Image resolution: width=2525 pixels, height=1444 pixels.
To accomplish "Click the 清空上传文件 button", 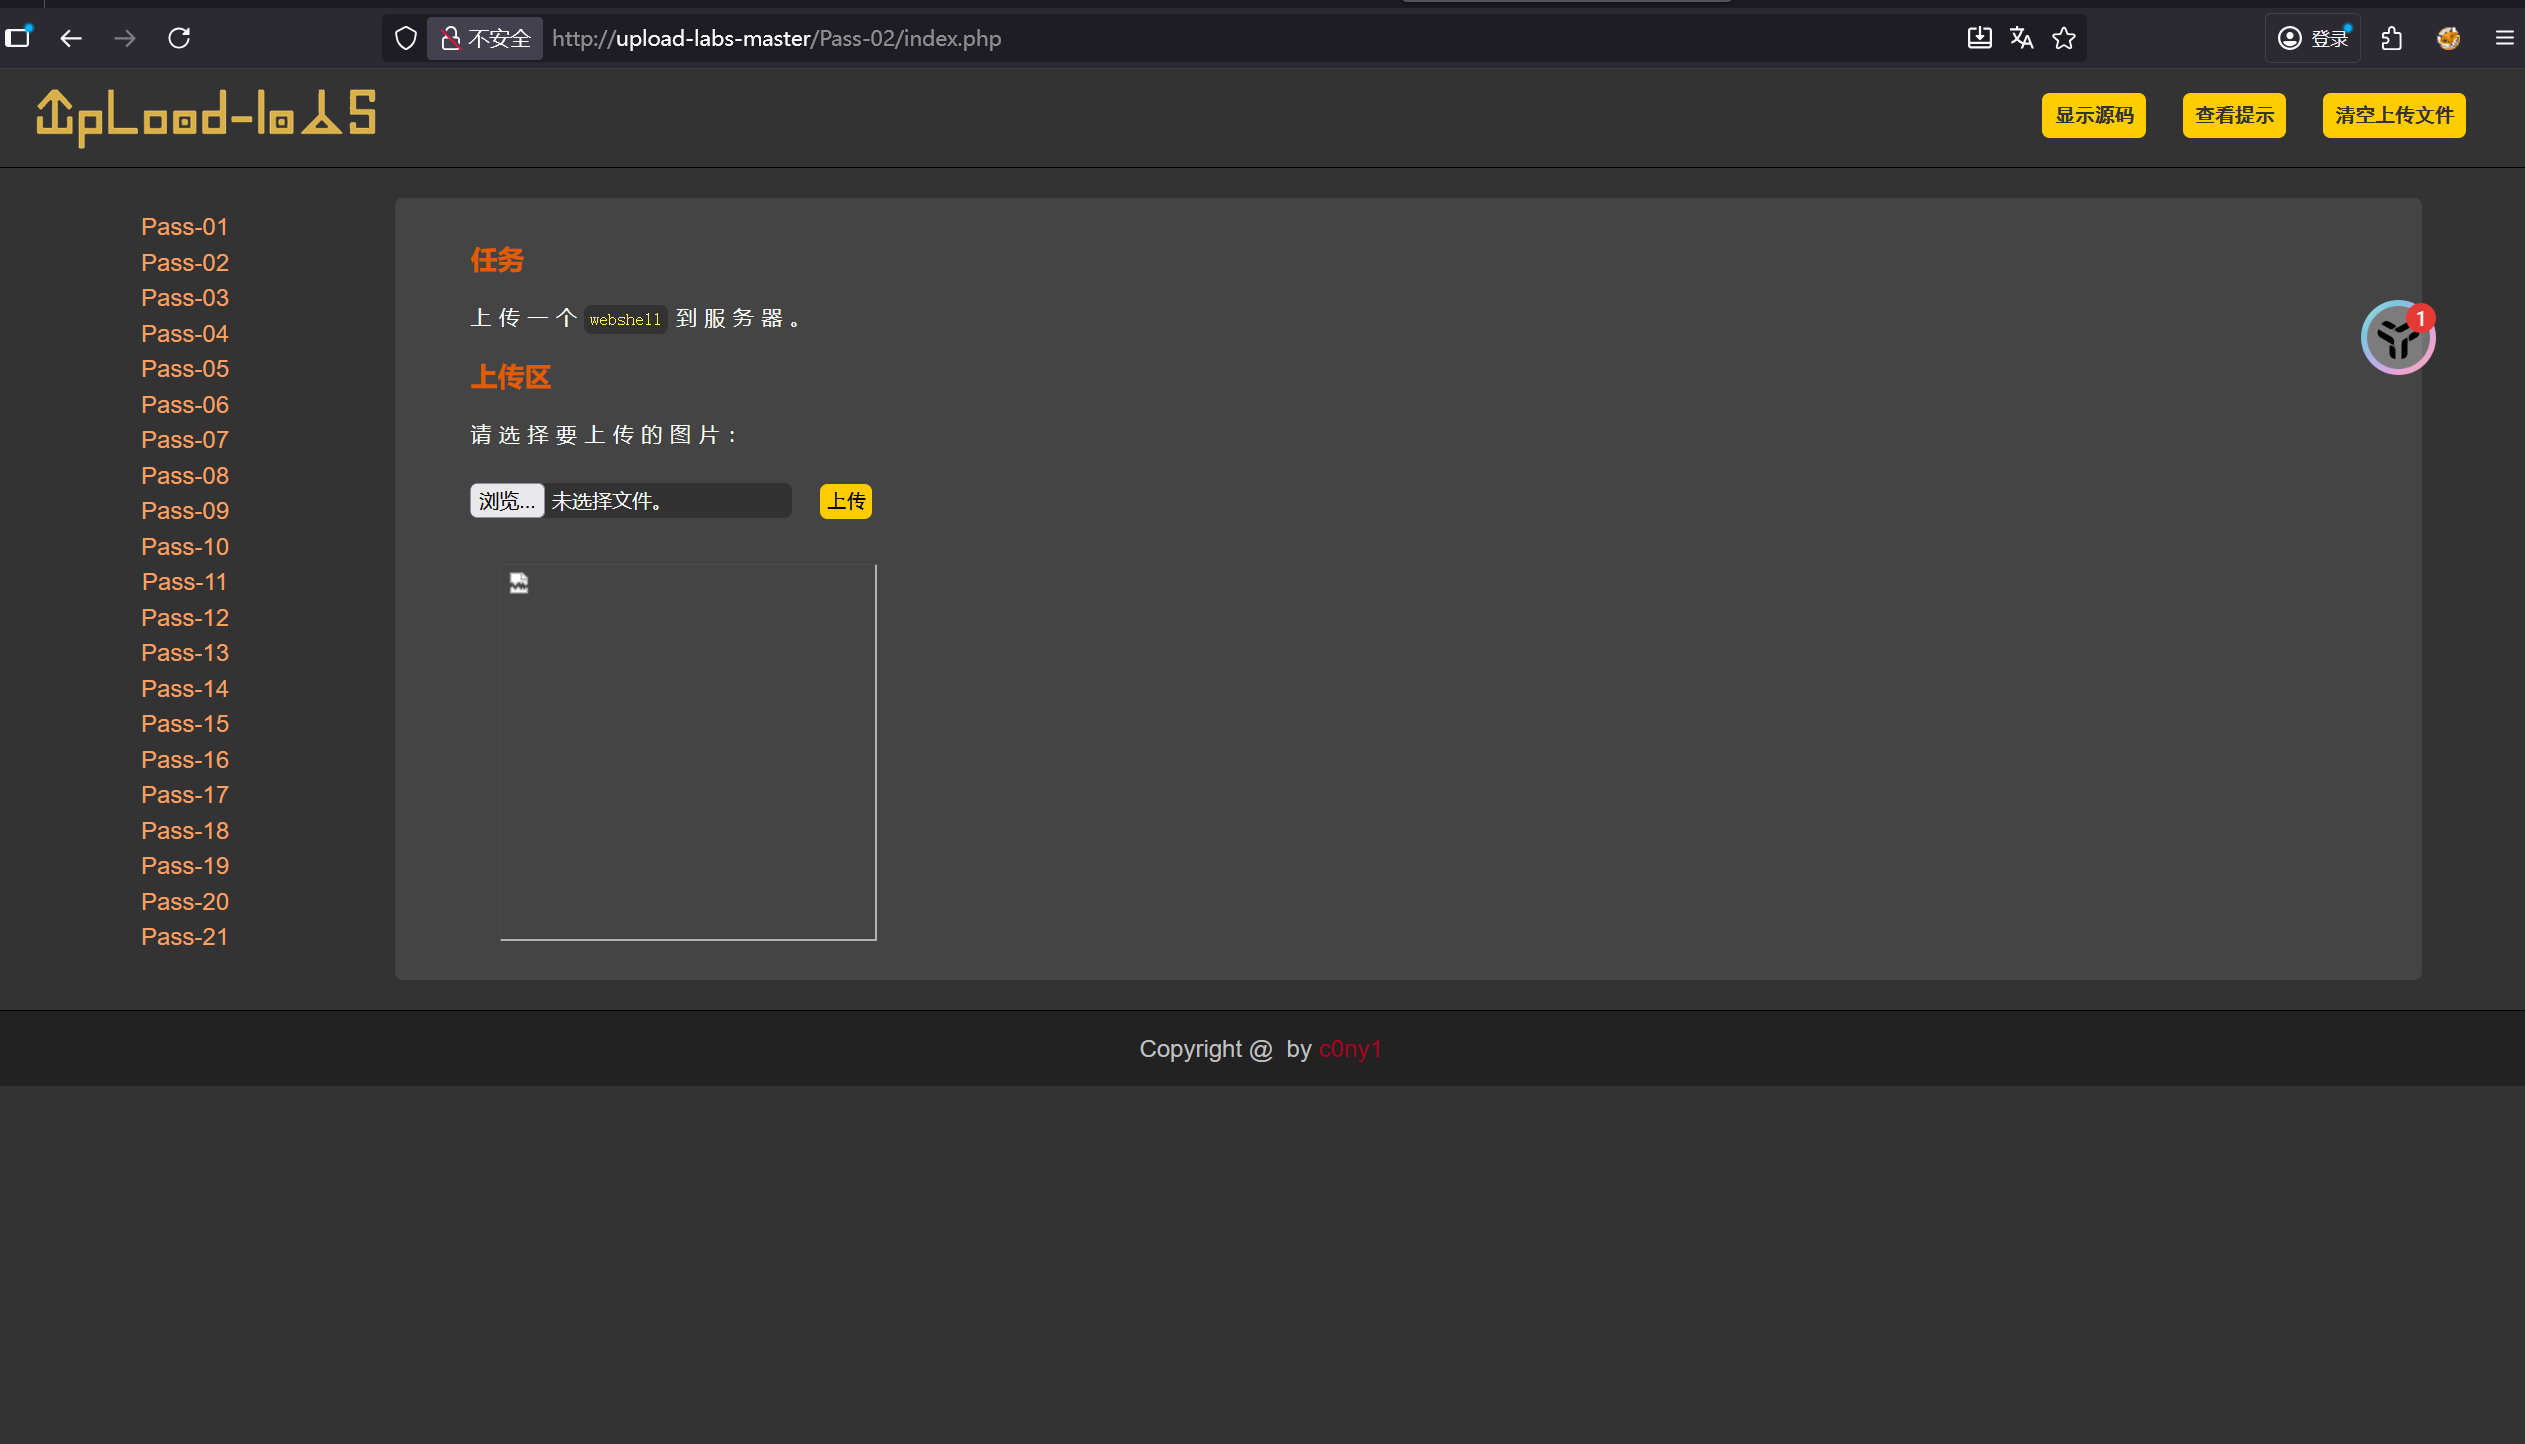I will [x=2393, y=115].
